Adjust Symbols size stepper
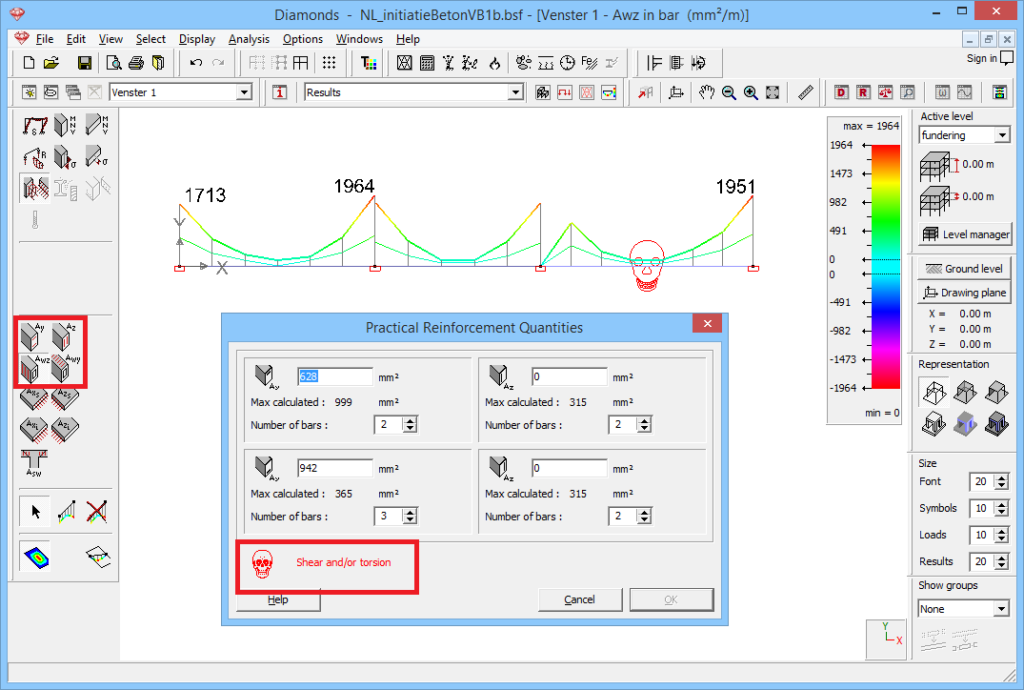Viewport: 1024px width, 690px height. tap(1002, 509)
